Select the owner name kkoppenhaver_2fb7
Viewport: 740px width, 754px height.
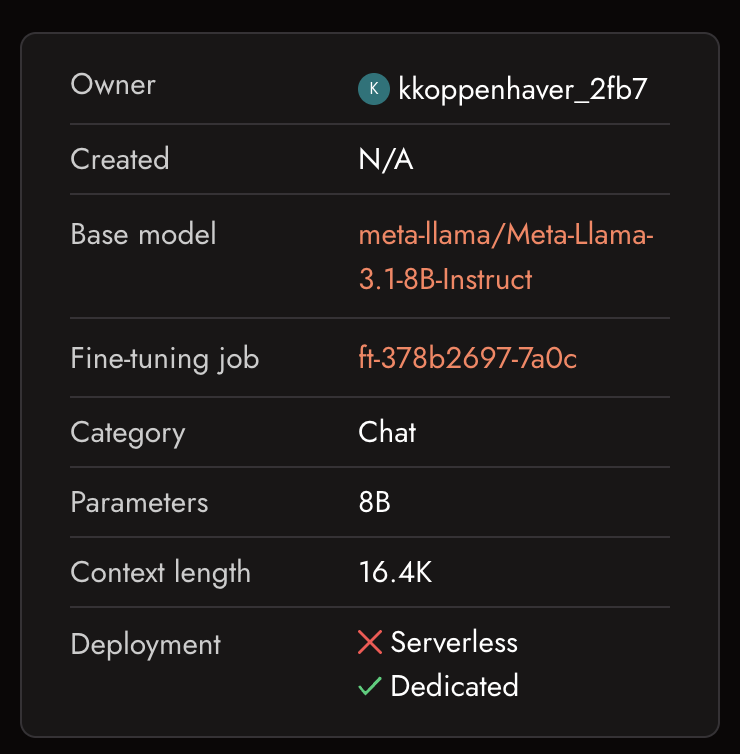[523, 89]
